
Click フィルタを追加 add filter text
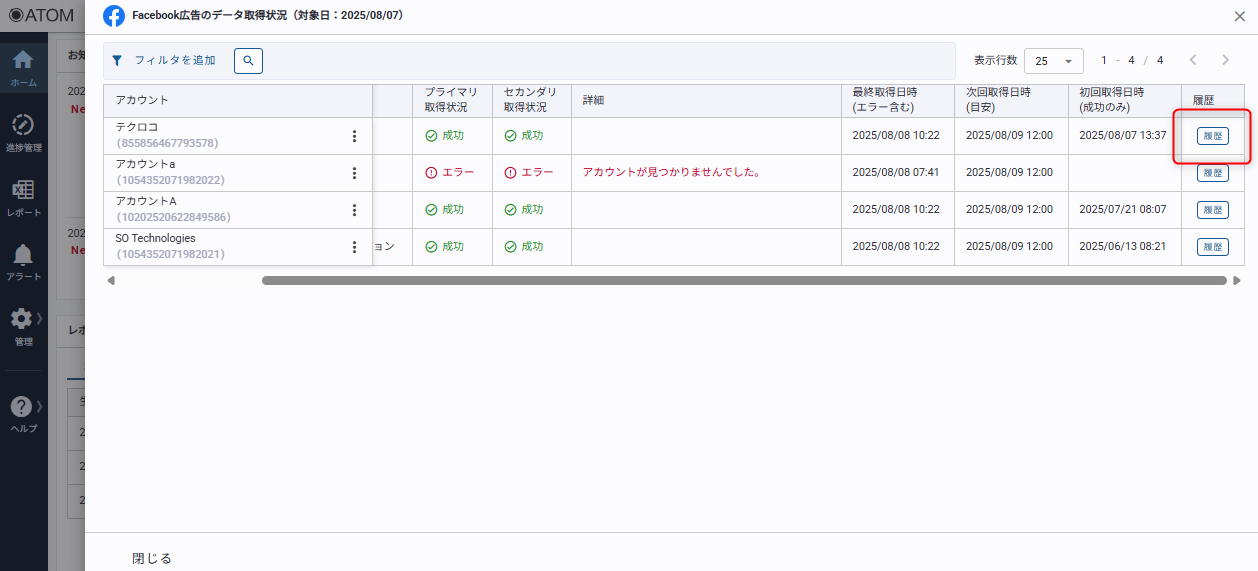175,61
